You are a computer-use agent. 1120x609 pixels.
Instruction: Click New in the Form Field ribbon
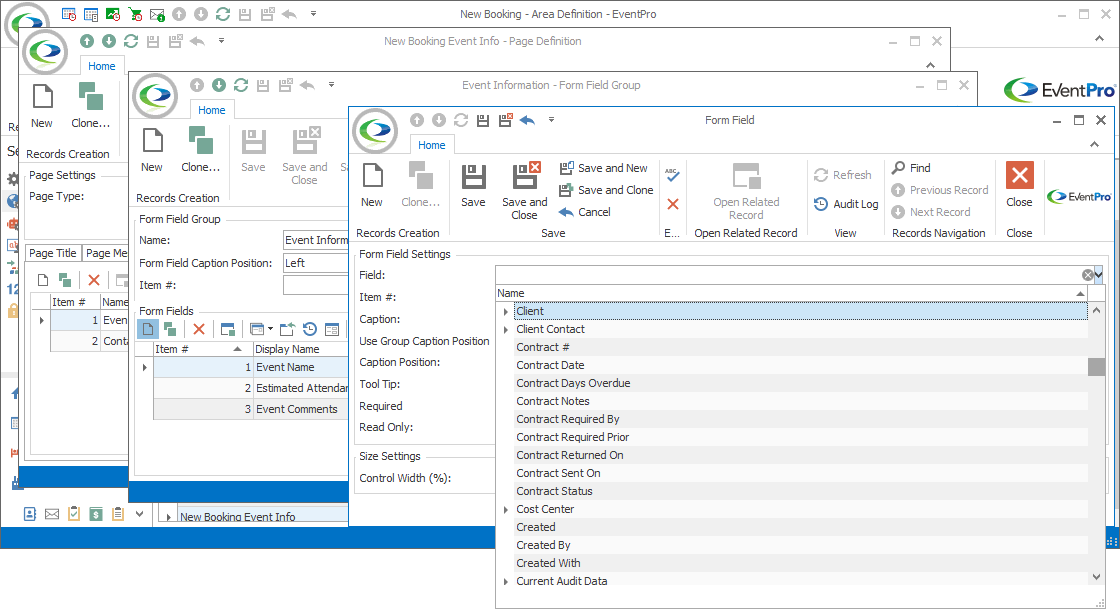tap(371, 186)
